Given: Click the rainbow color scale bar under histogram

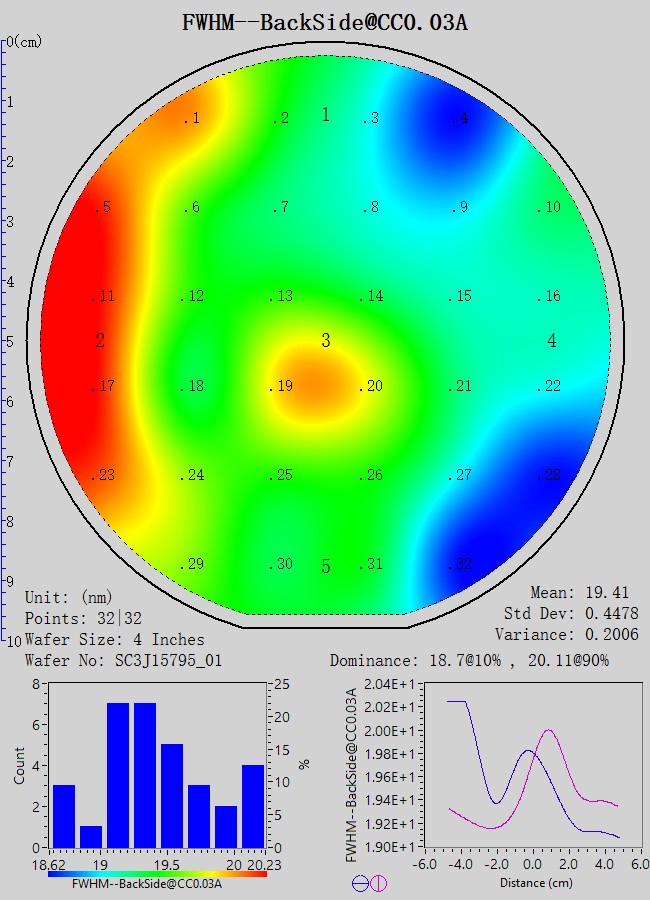Looking at the screenshot, I should point(158,873).
